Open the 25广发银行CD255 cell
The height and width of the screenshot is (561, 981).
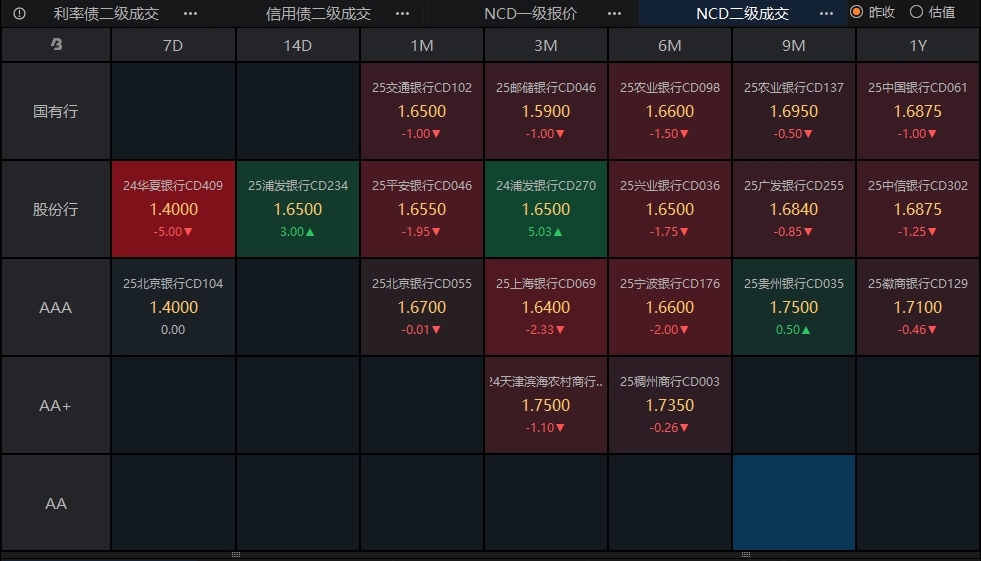(x=793, y=210)
